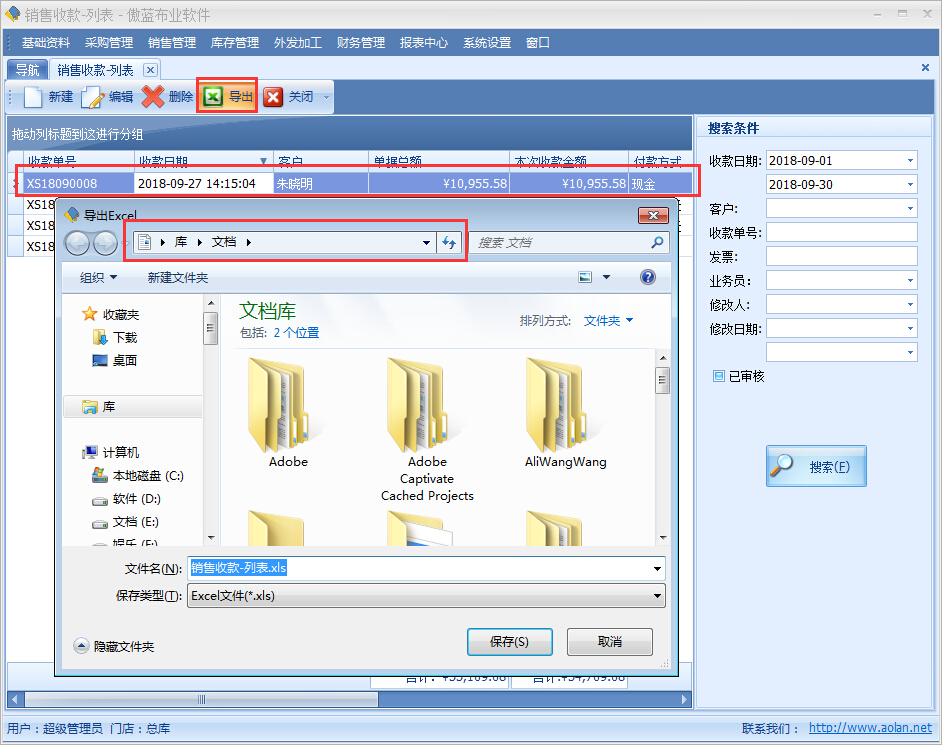Click the 导出 Excel export icon
Viewport: 942px width, 745px height.
pyautogui.click(x=213, y=97)
